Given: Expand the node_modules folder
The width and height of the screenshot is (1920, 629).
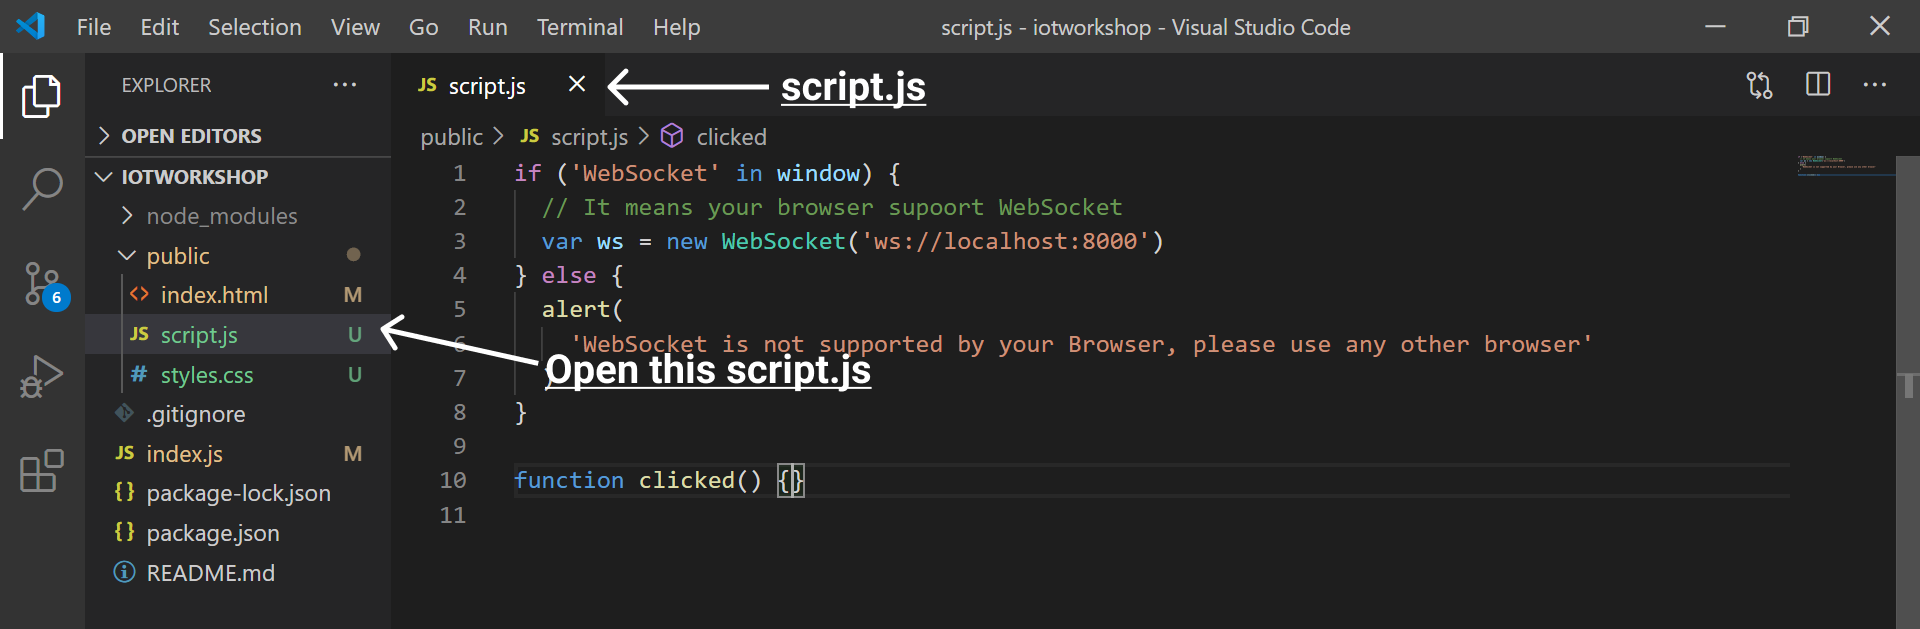Looking at the screenshot, I should coord(238,216).
